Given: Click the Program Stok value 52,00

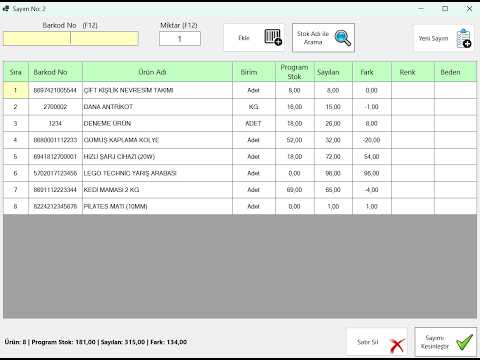Looking at the screenshot, I should pos(295,140).
